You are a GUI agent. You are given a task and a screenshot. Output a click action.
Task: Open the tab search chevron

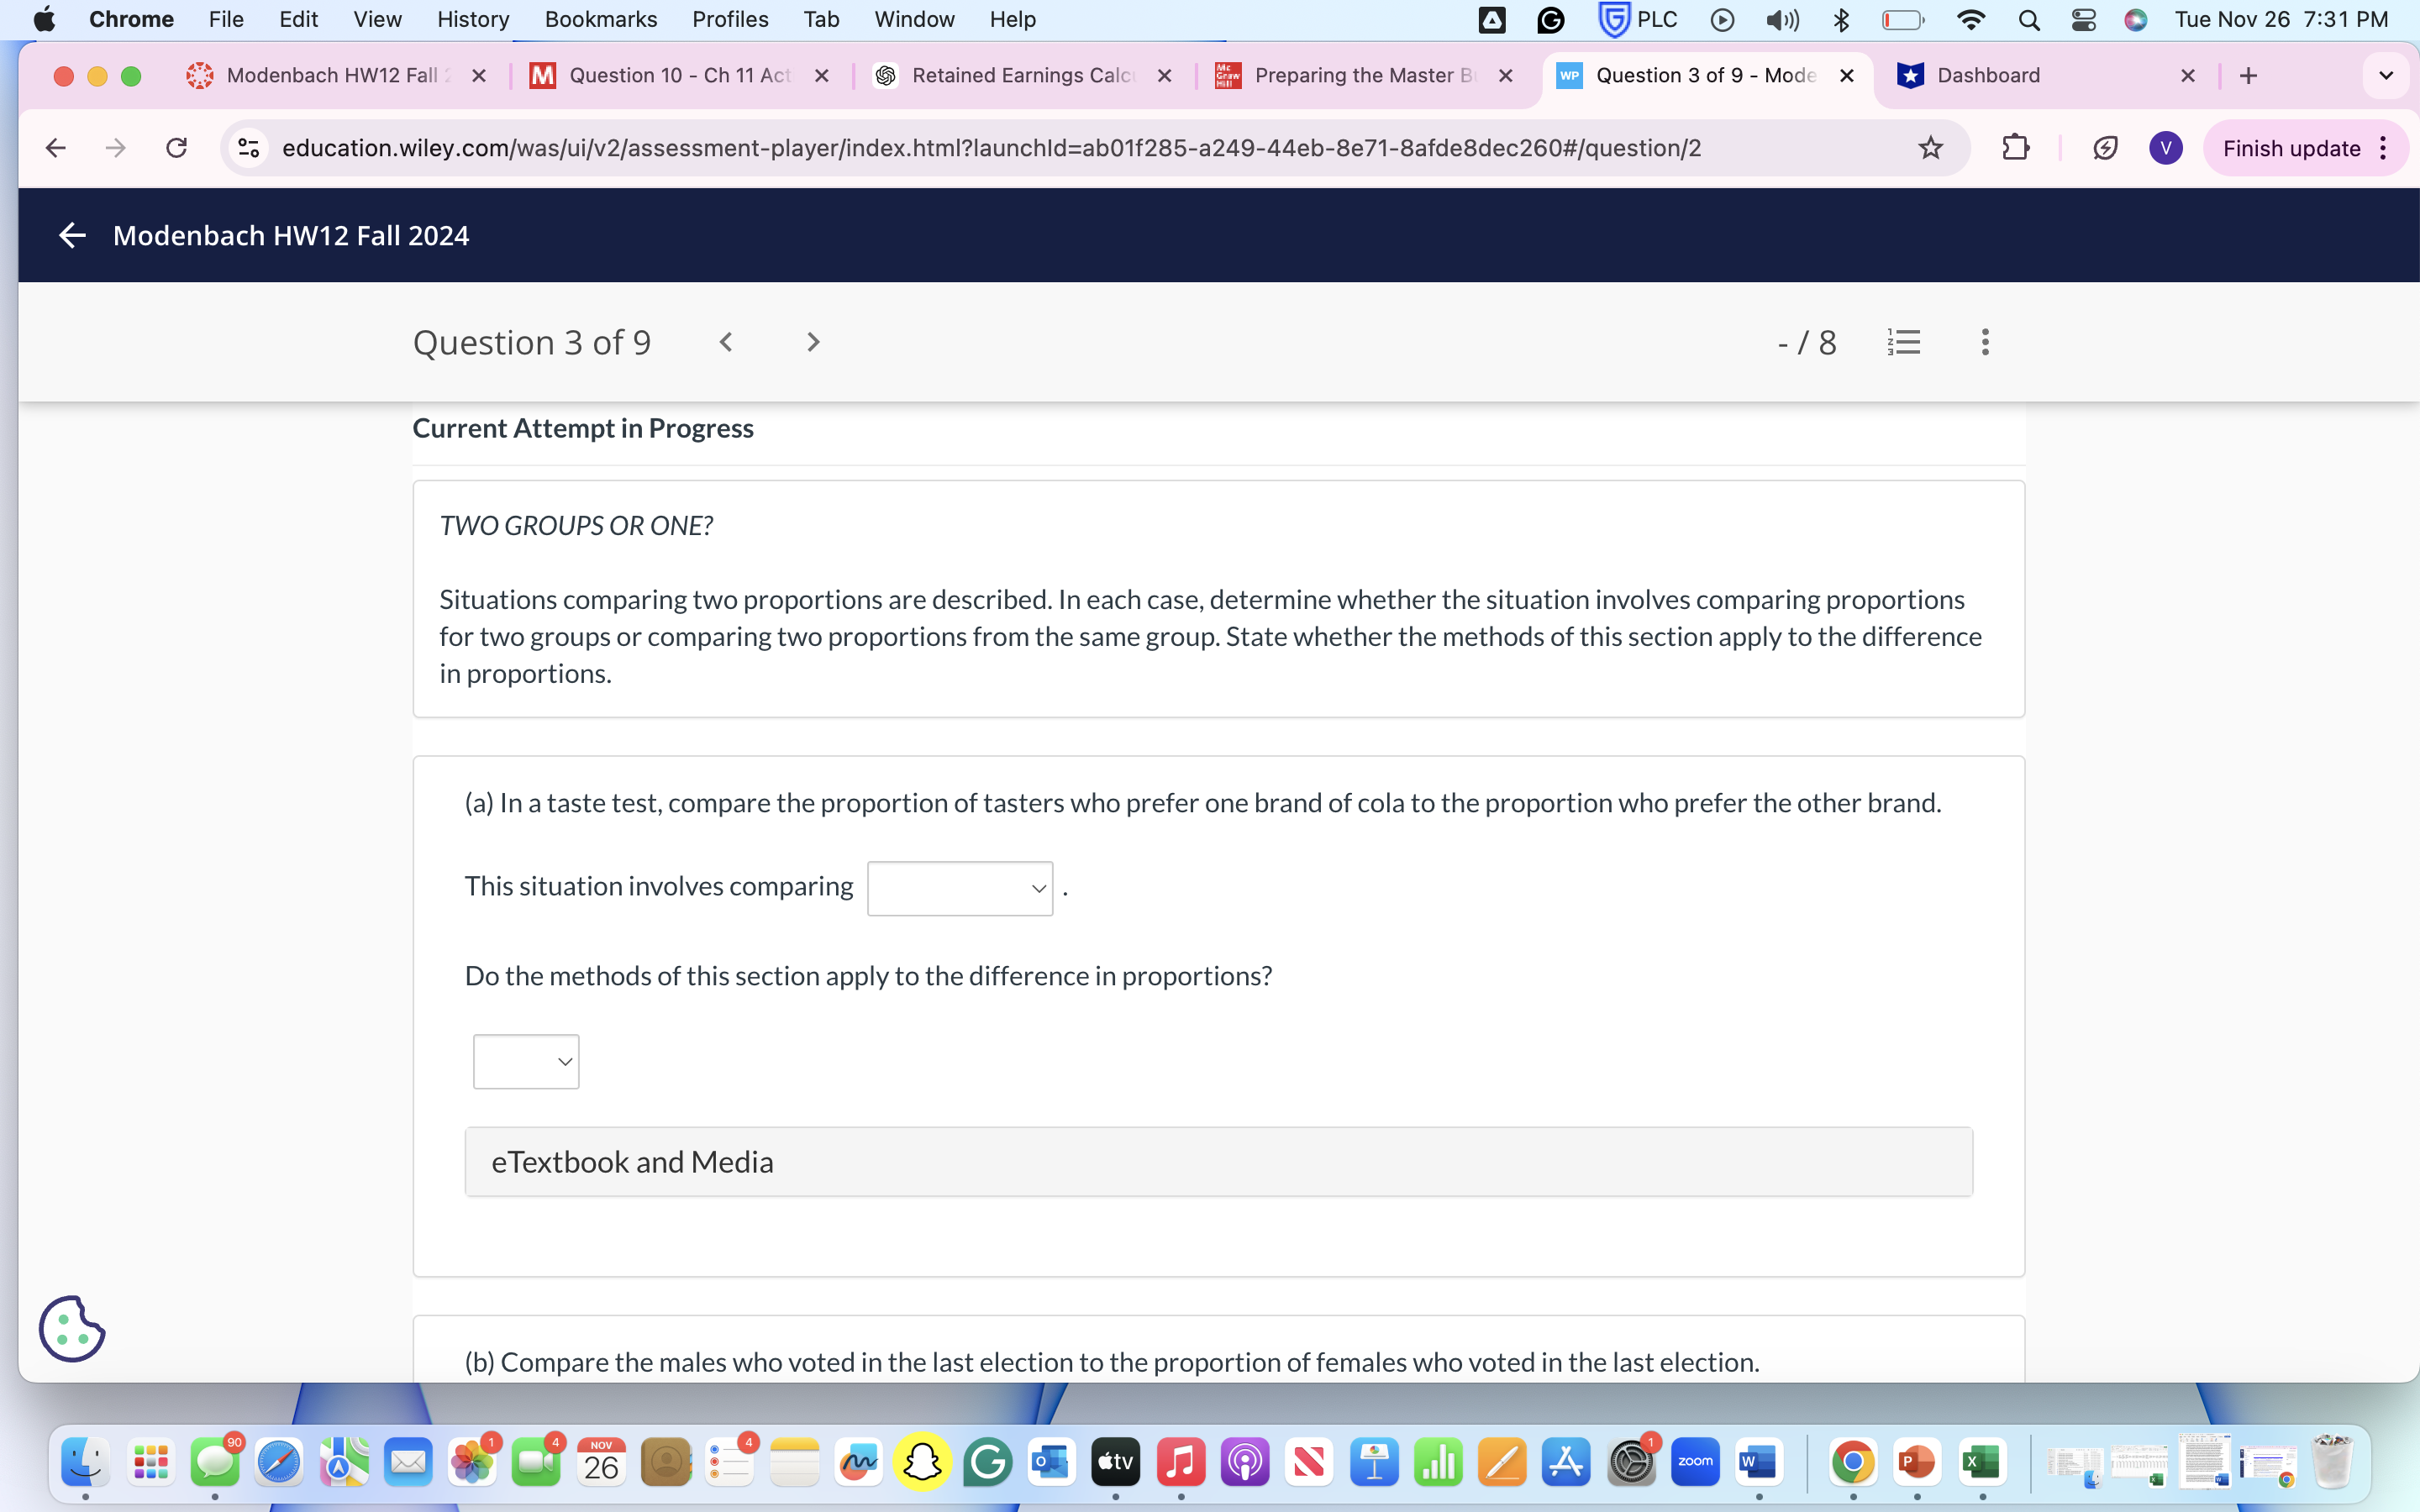click(2386, 75)
